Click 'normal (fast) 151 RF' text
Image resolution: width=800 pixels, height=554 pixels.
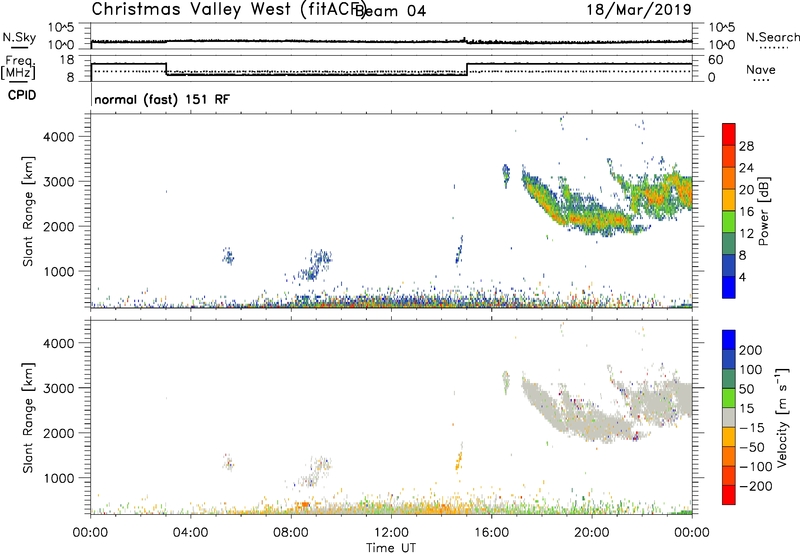162,99
